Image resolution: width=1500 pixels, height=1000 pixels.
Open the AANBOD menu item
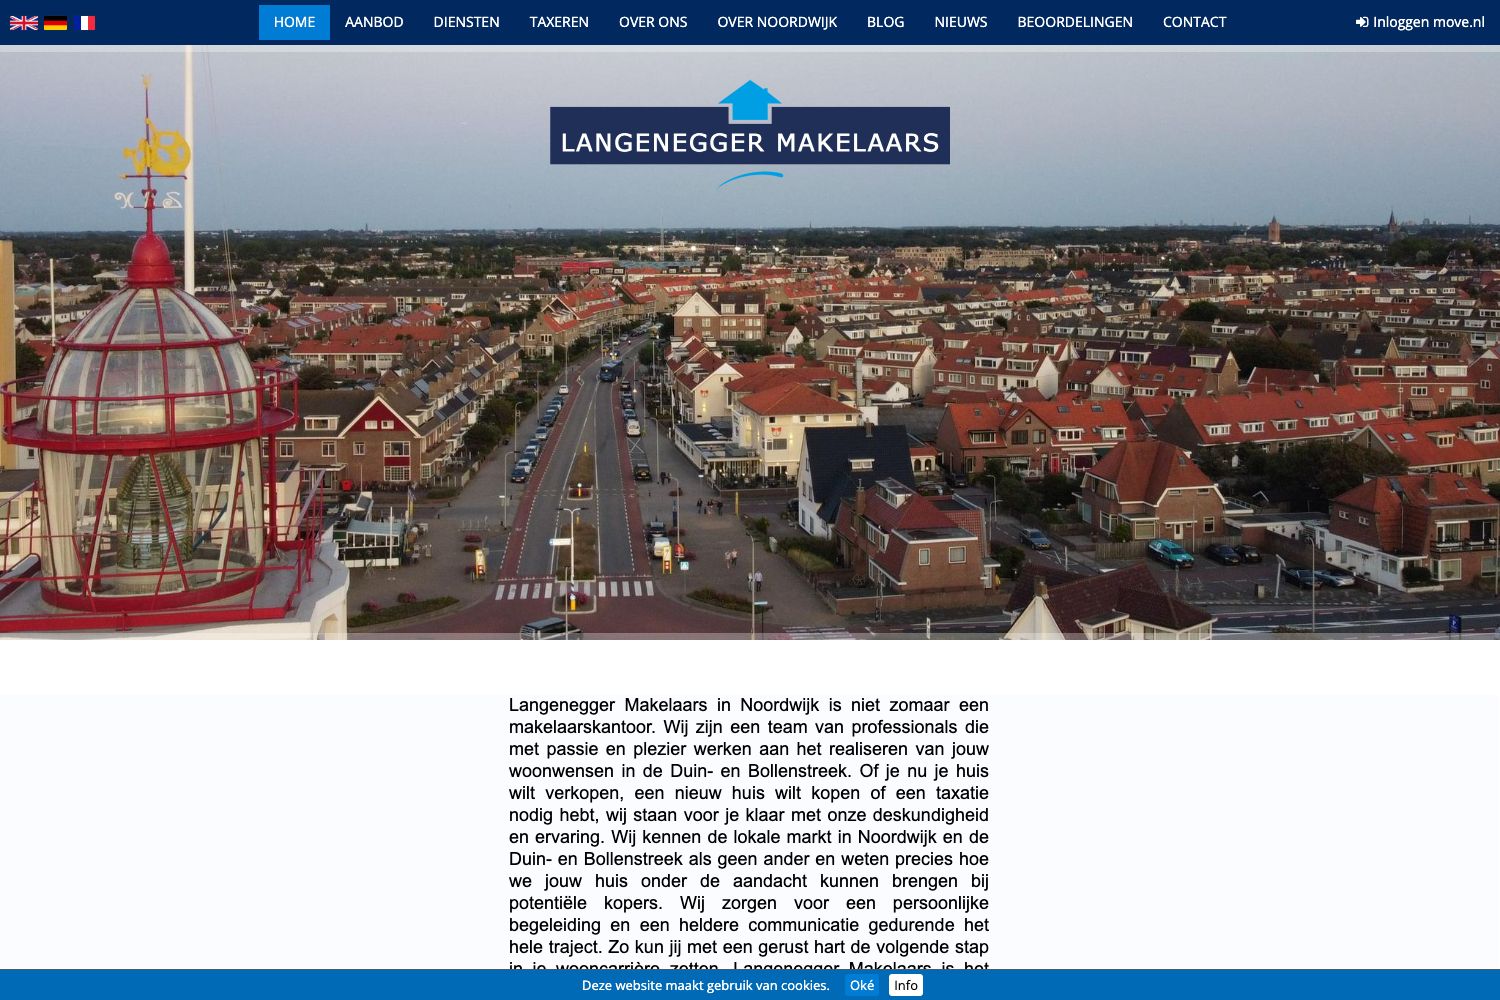coord(374,22)
